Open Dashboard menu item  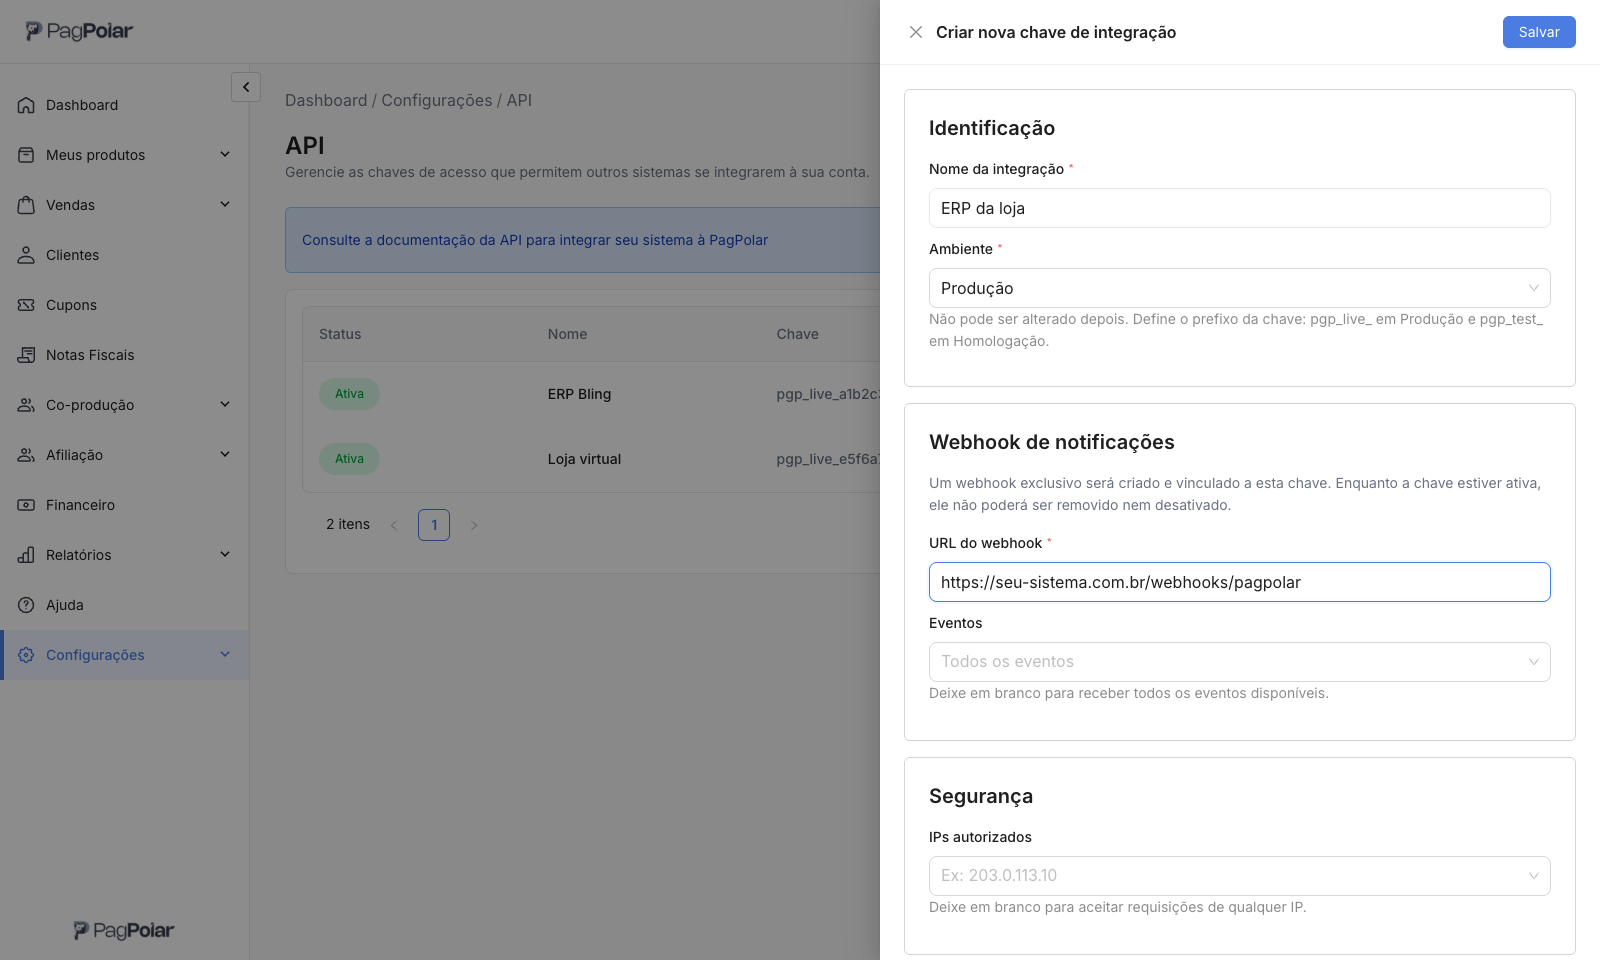point(124,105)
